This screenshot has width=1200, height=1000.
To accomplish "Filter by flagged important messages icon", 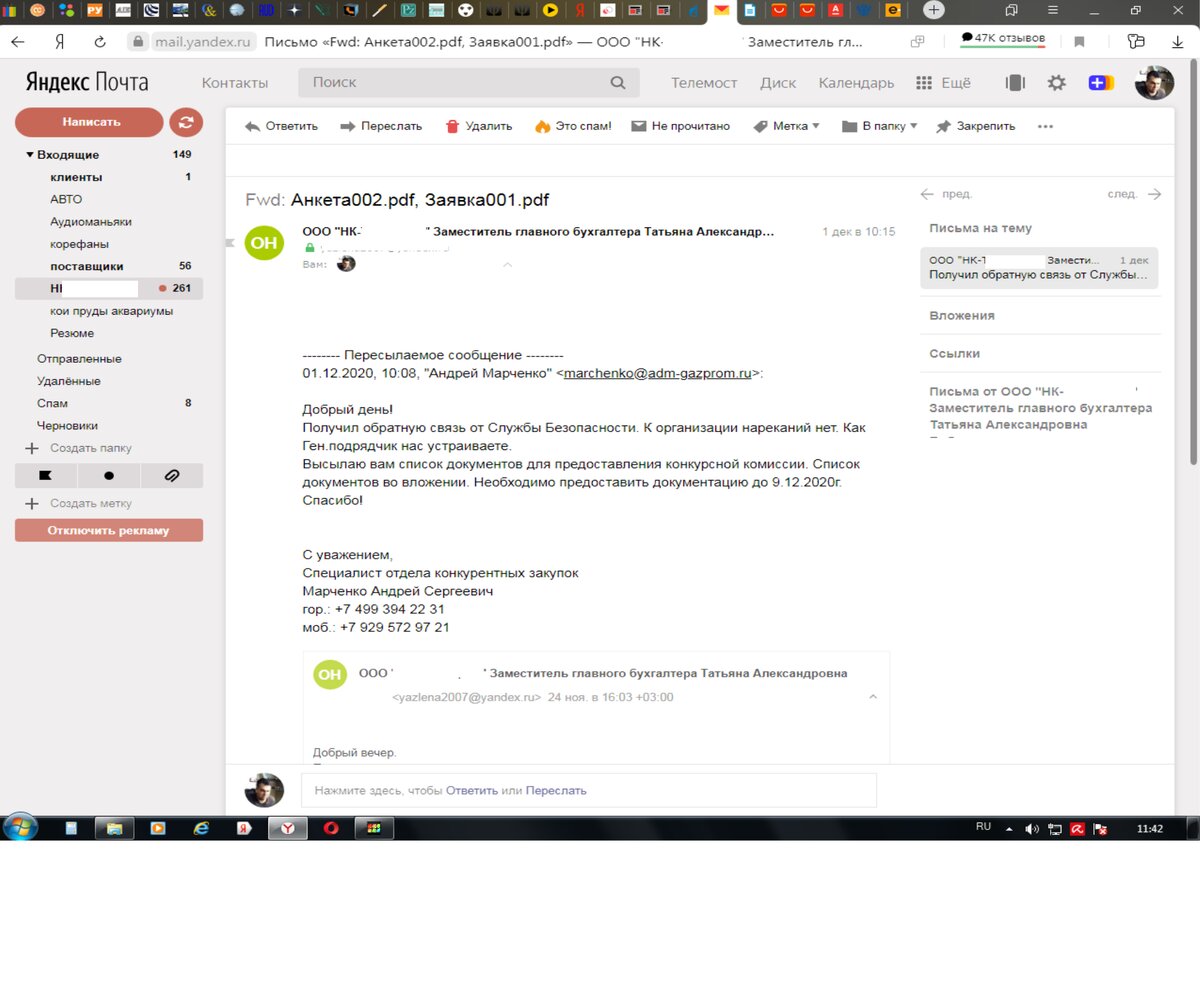I will [x=45, y=476].
